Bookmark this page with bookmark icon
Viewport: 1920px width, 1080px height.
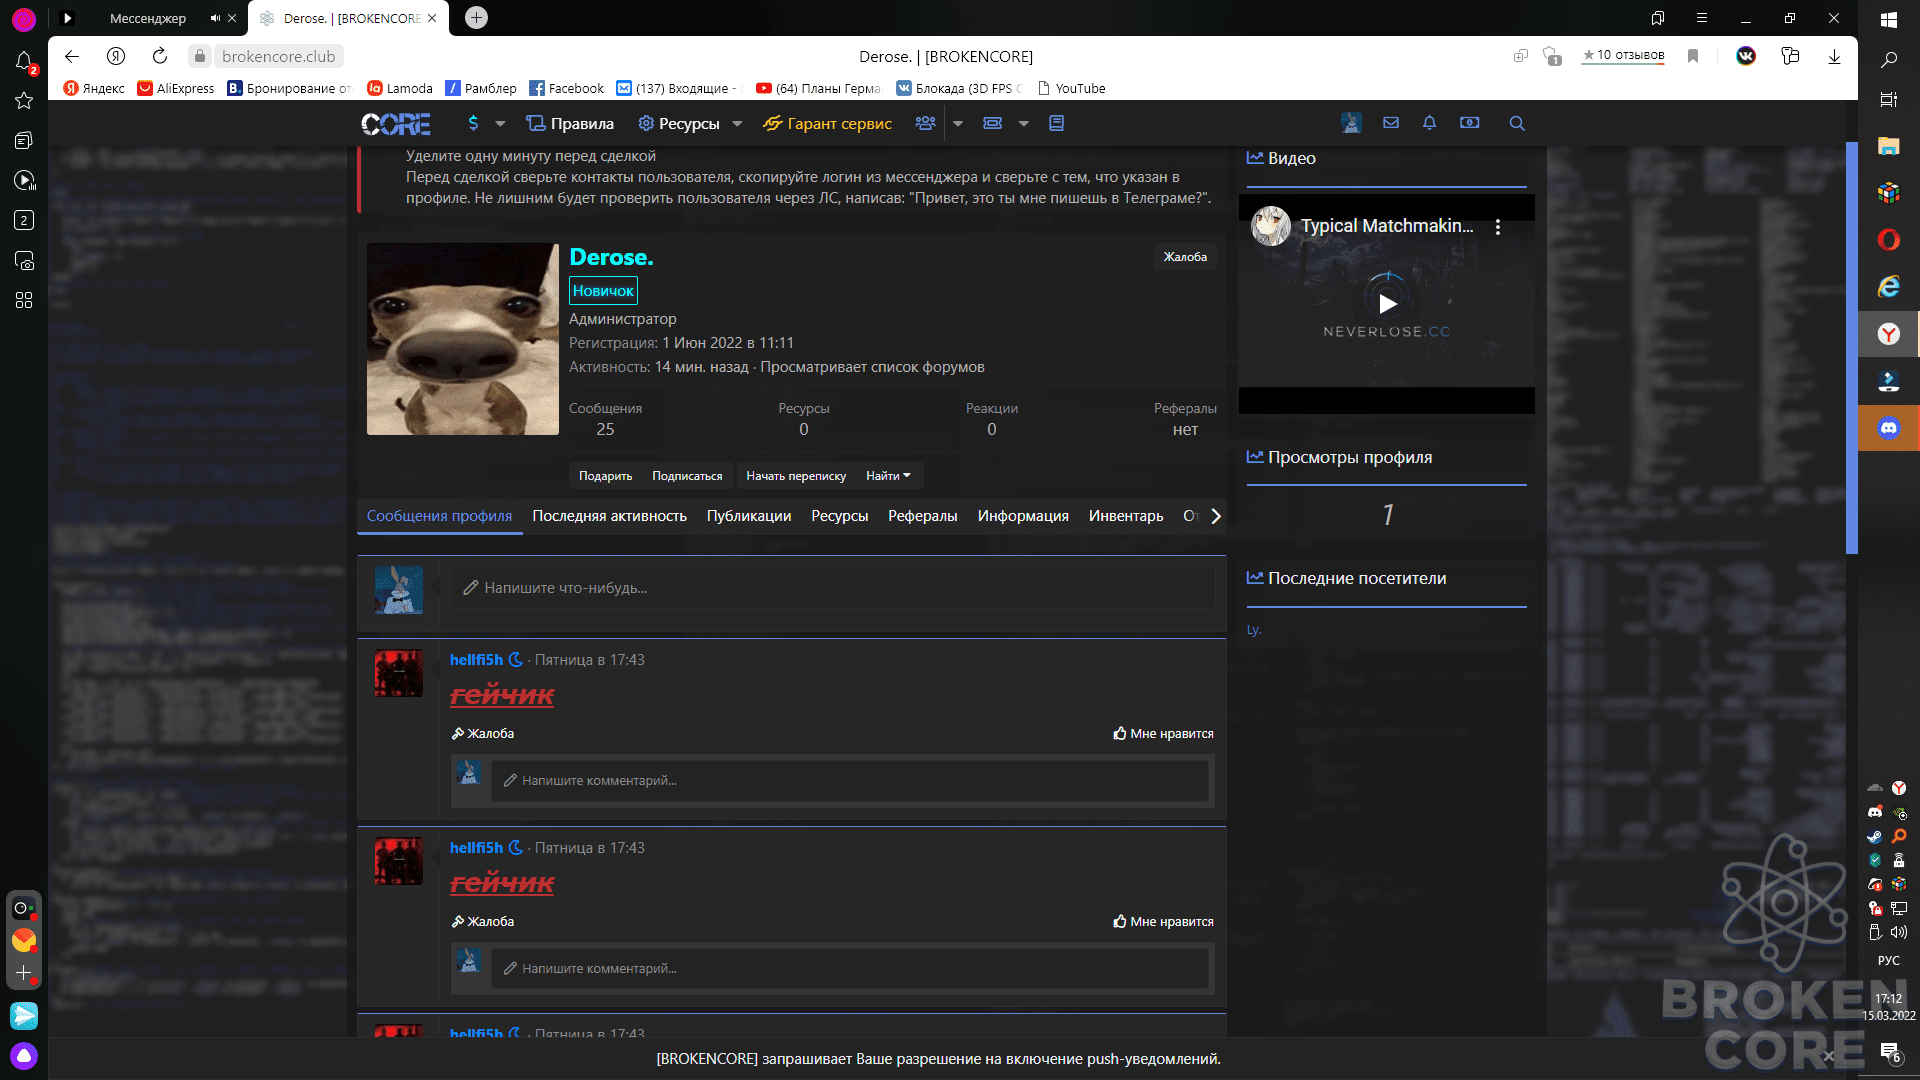(x=1693, y=56)
